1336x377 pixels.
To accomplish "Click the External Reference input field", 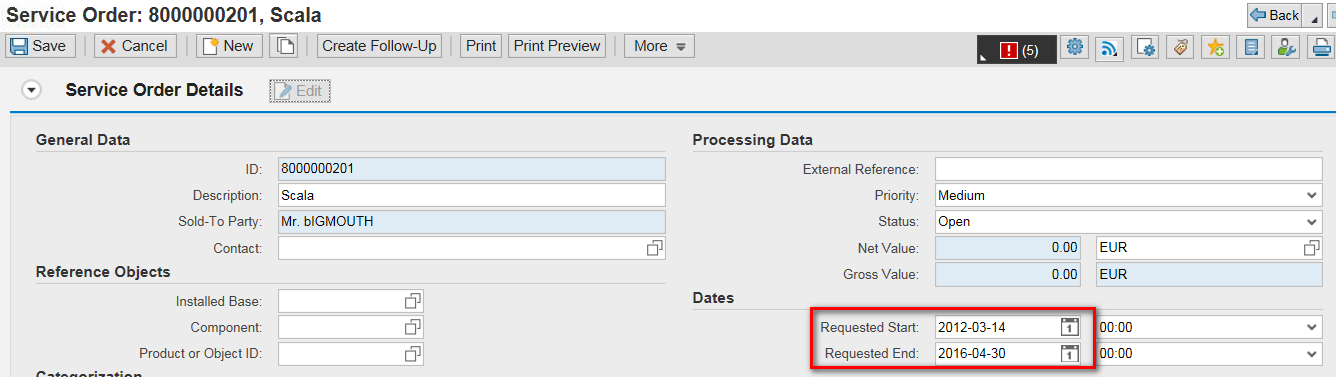I will pyautogui.click(x=1128, y=169).
